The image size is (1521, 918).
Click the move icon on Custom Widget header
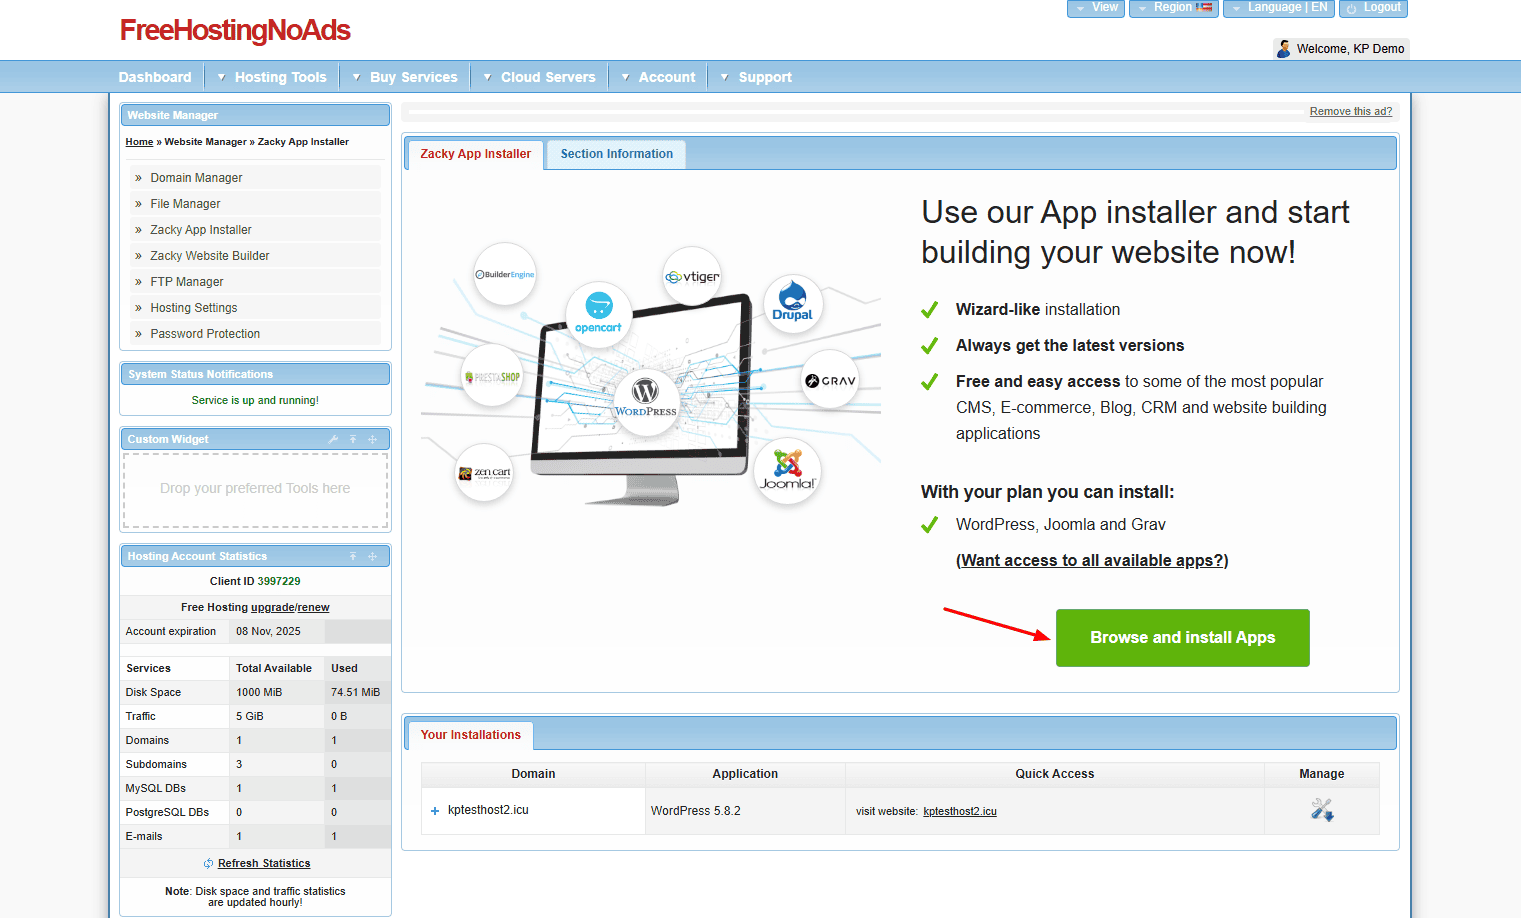click(x=372, y=439)
